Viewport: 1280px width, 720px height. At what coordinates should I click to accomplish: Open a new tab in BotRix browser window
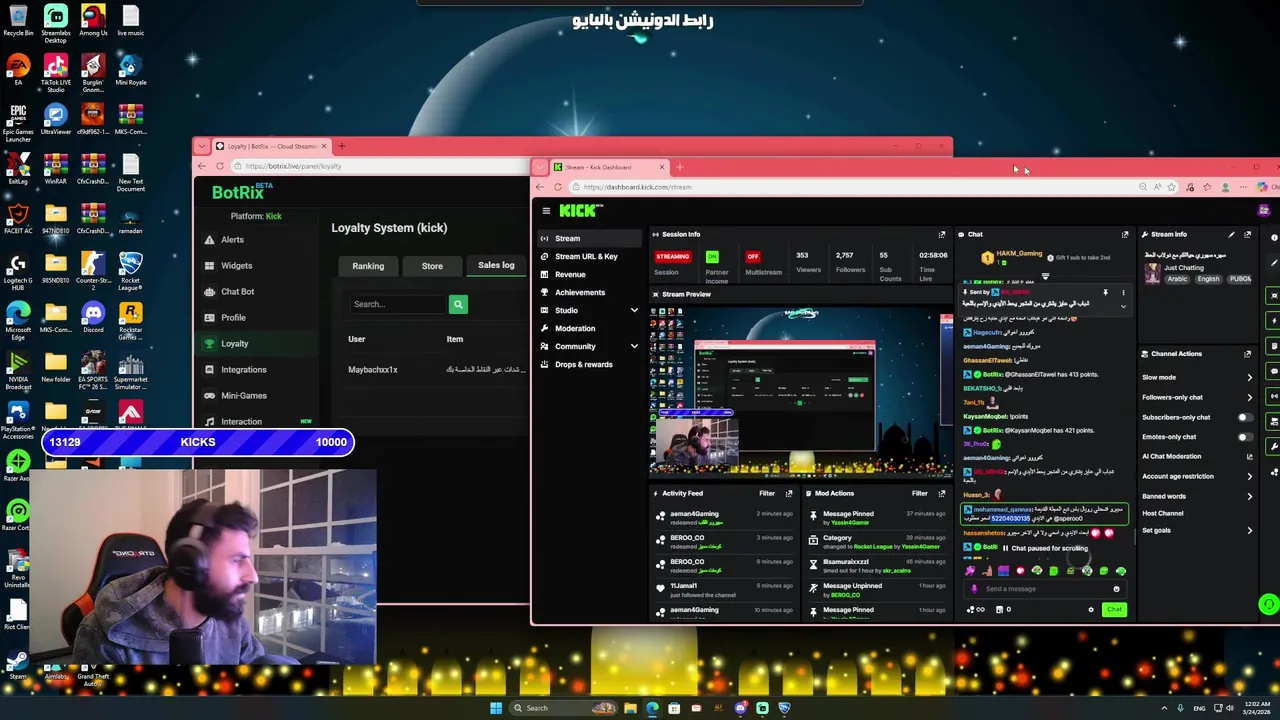pyautogui.click(x=341, y=146)
